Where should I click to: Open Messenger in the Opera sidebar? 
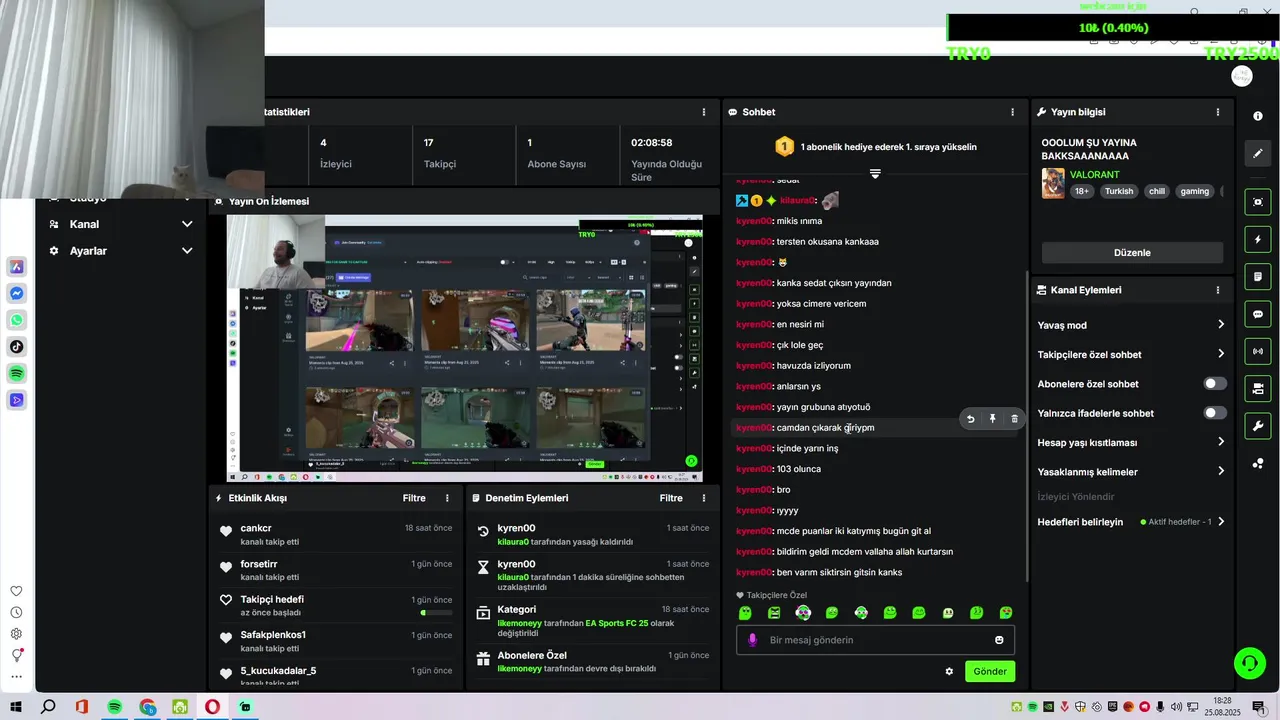(x=17, y=294)
